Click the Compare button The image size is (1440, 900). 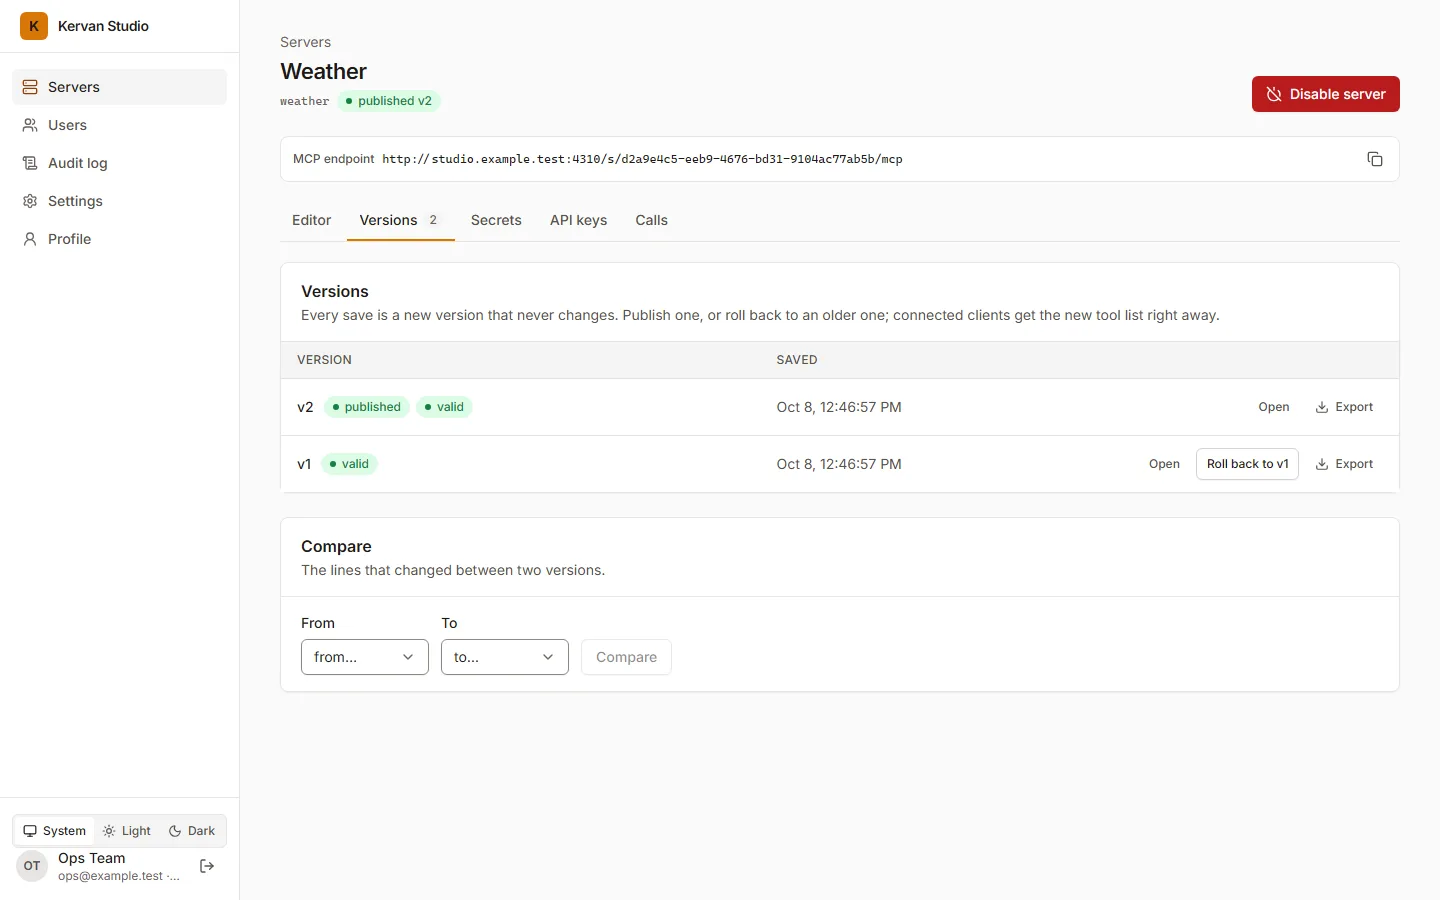click(626, 657)
